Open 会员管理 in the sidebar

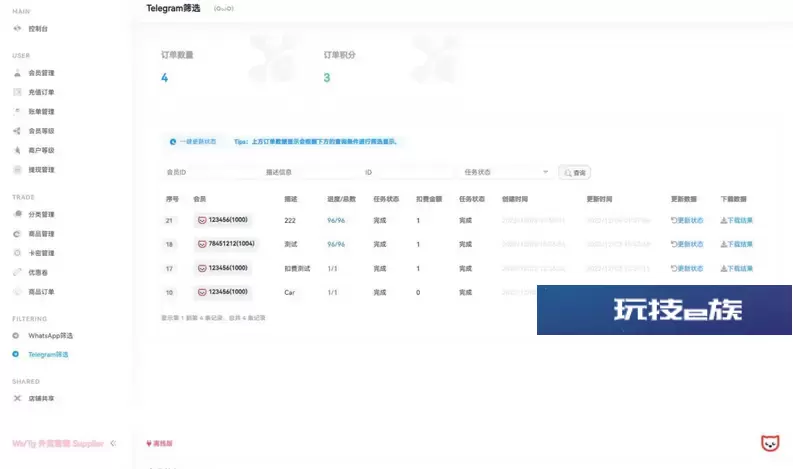click(x=41, y=73)
